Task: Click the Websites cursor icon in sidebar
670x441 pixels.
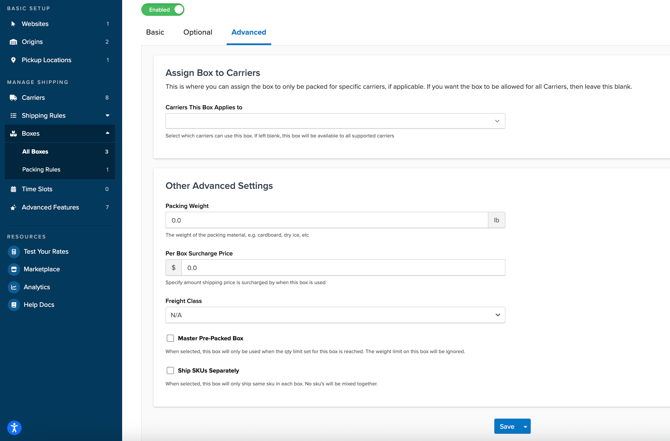Action: pyautogui.click(x=13, y=24)
